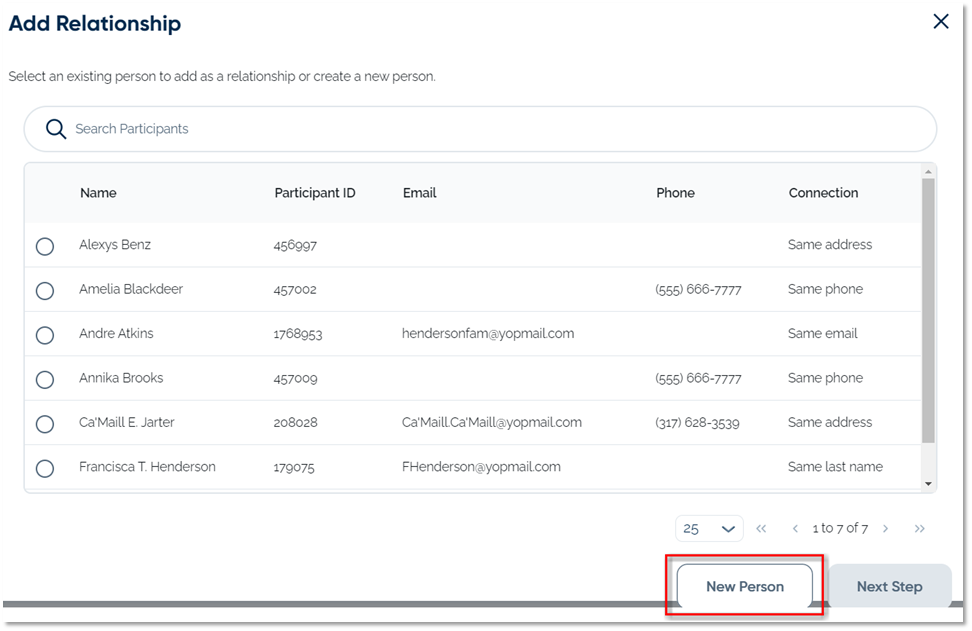Click the search magnifier icon
The height and width of the screenshot is (631, 972).
point(56,129)
